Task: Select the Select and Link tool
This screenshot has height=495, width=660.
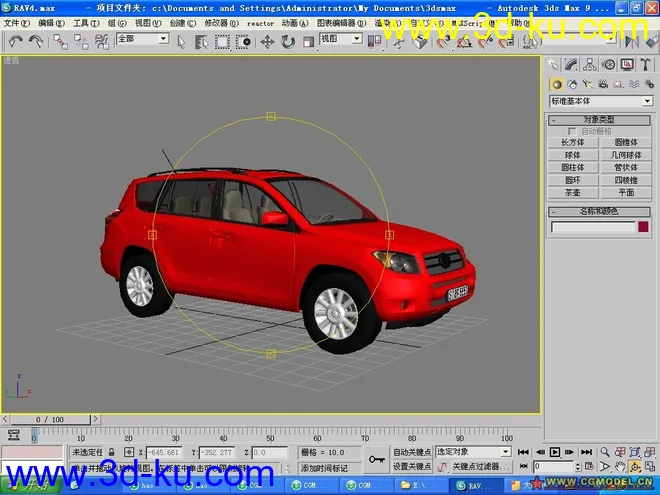Action: click(x=60, y=42)
